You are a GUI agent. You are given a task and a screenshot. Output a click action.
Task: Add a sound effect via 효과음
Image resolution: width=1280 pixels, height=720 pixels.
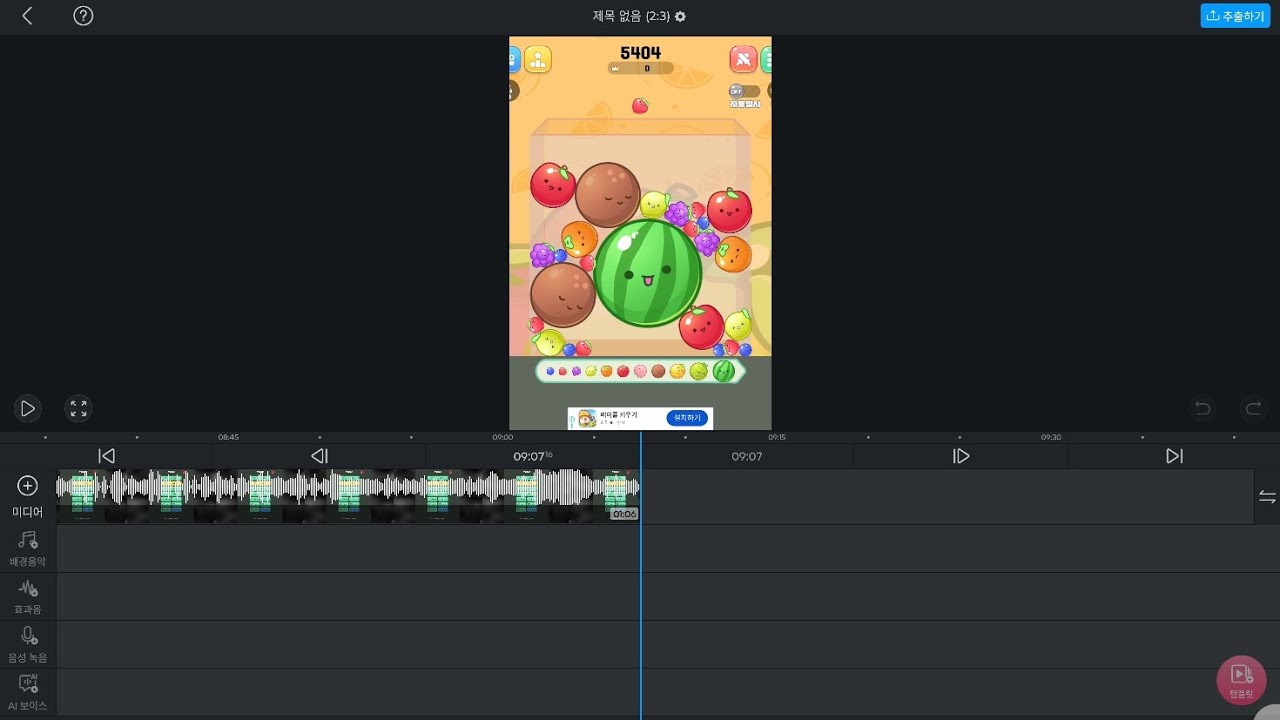(28, 596)
